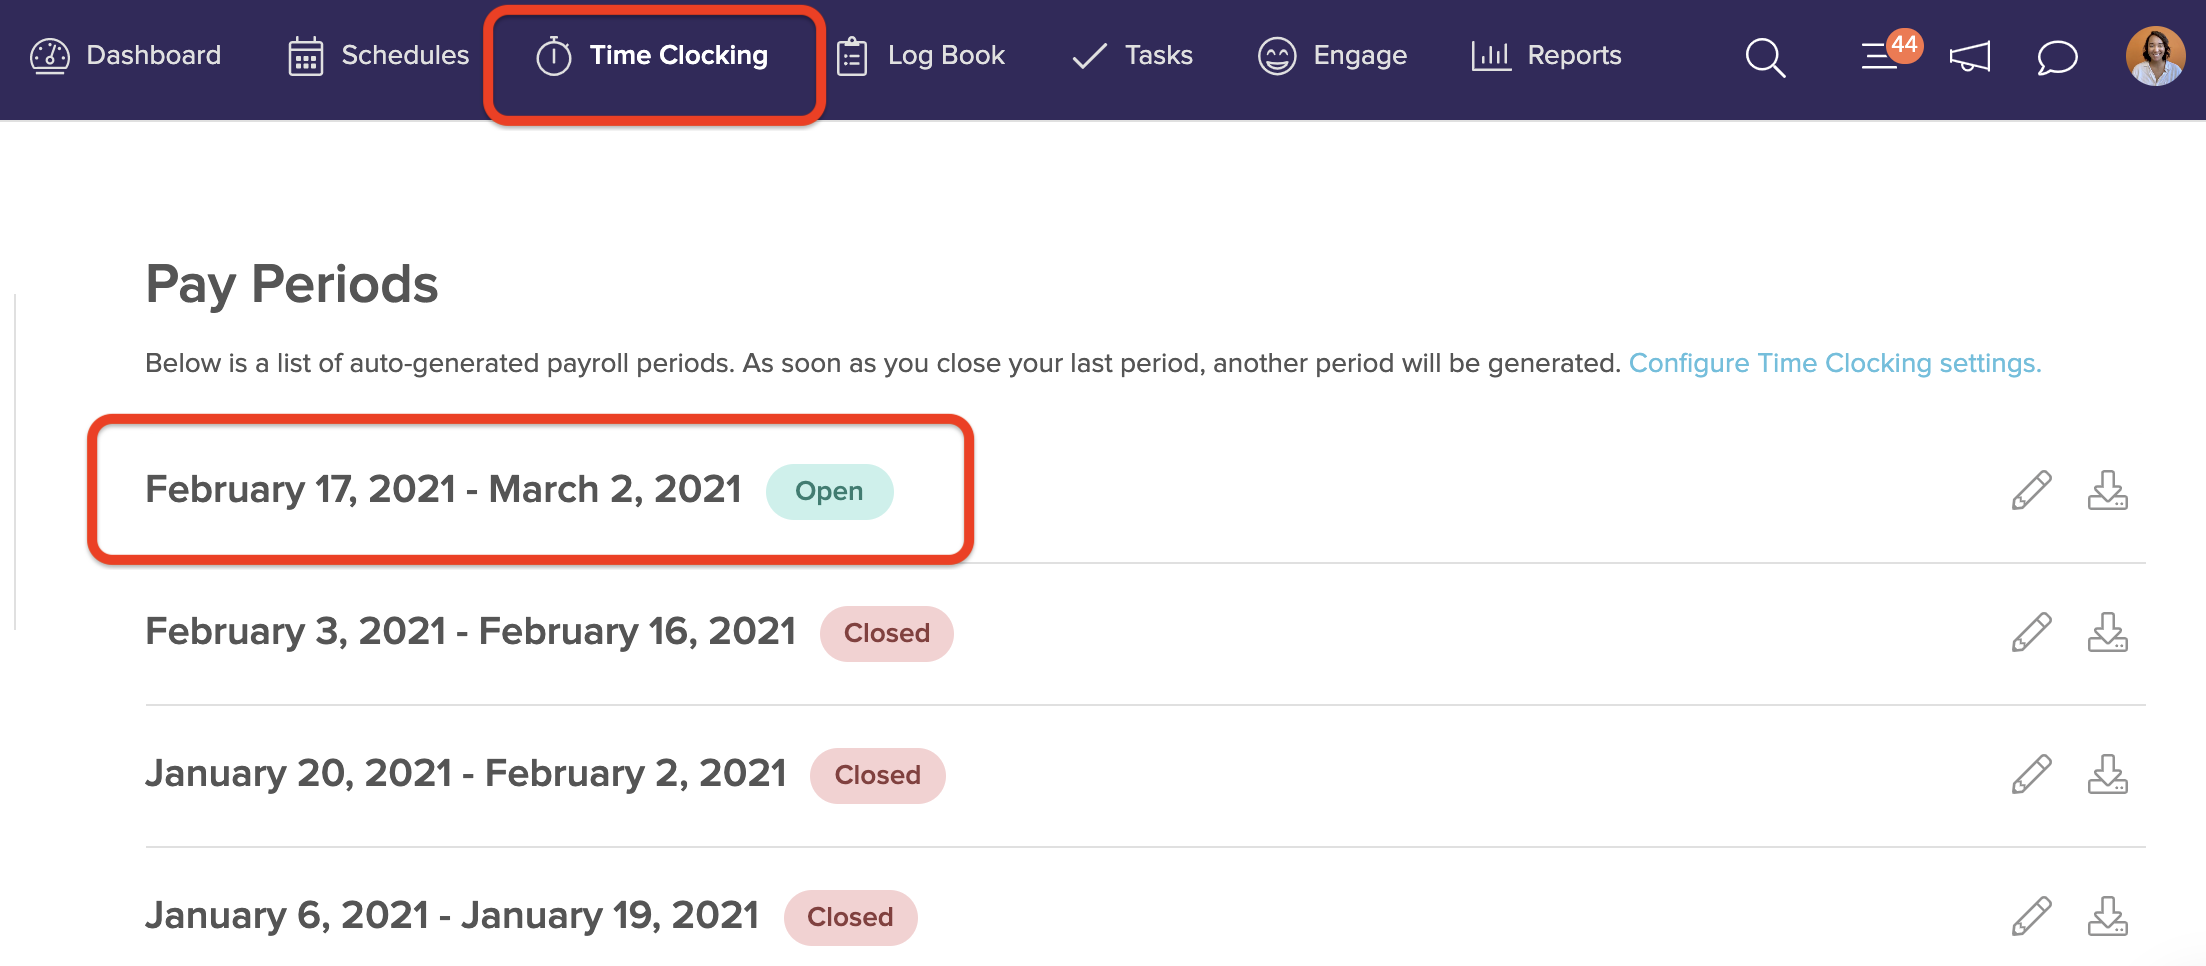Export the January 6 pay period
This screenshot has height=966, width=2206.
[2108, 916]
